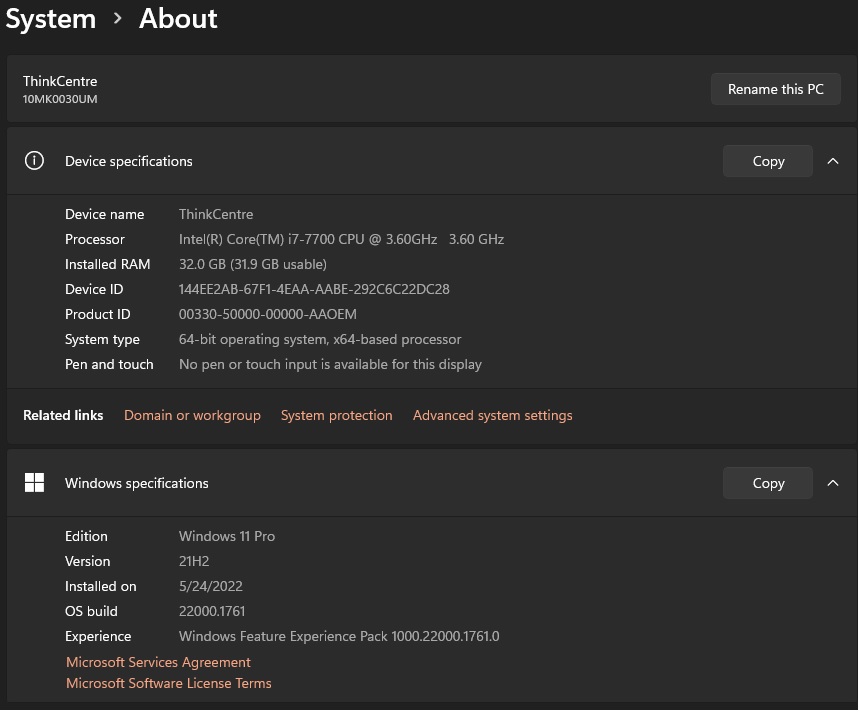Click the Windows logo beside Windows specifications
This screenshot has width=859, height=712.
34,483
